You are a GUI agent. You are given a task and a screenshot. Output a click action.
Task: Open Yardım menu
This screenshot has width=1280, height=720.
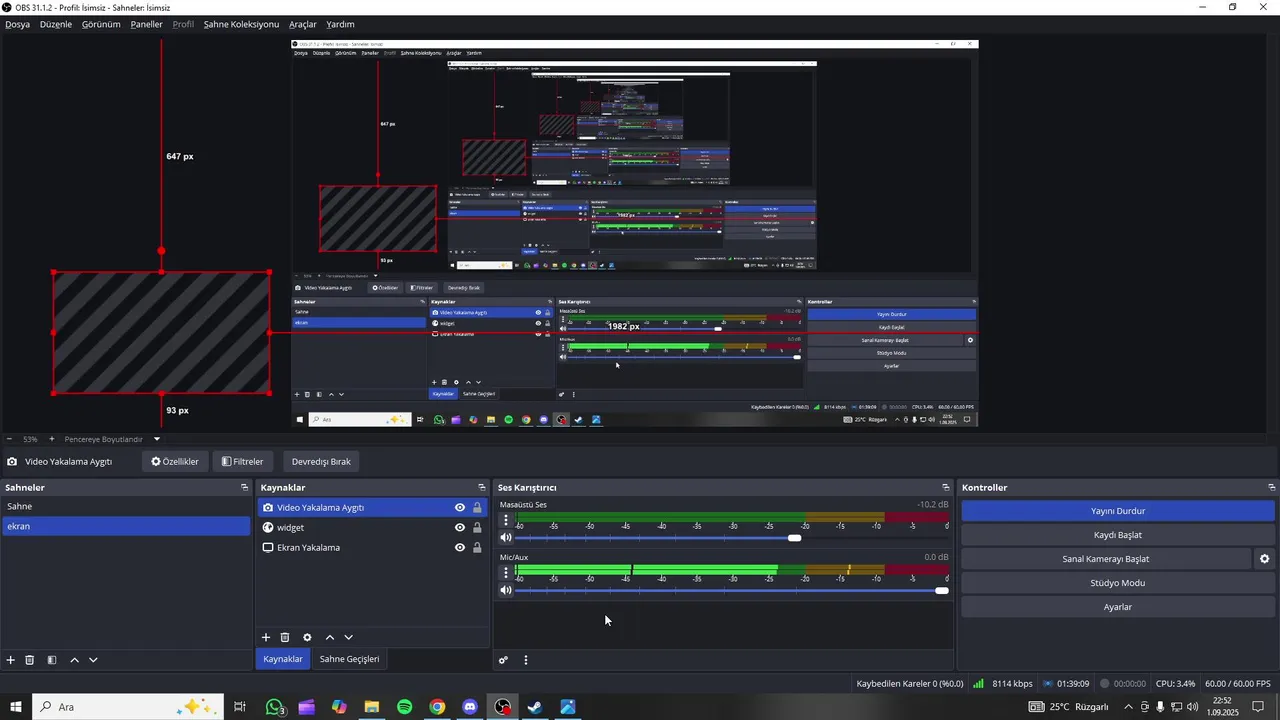[340, 24]
